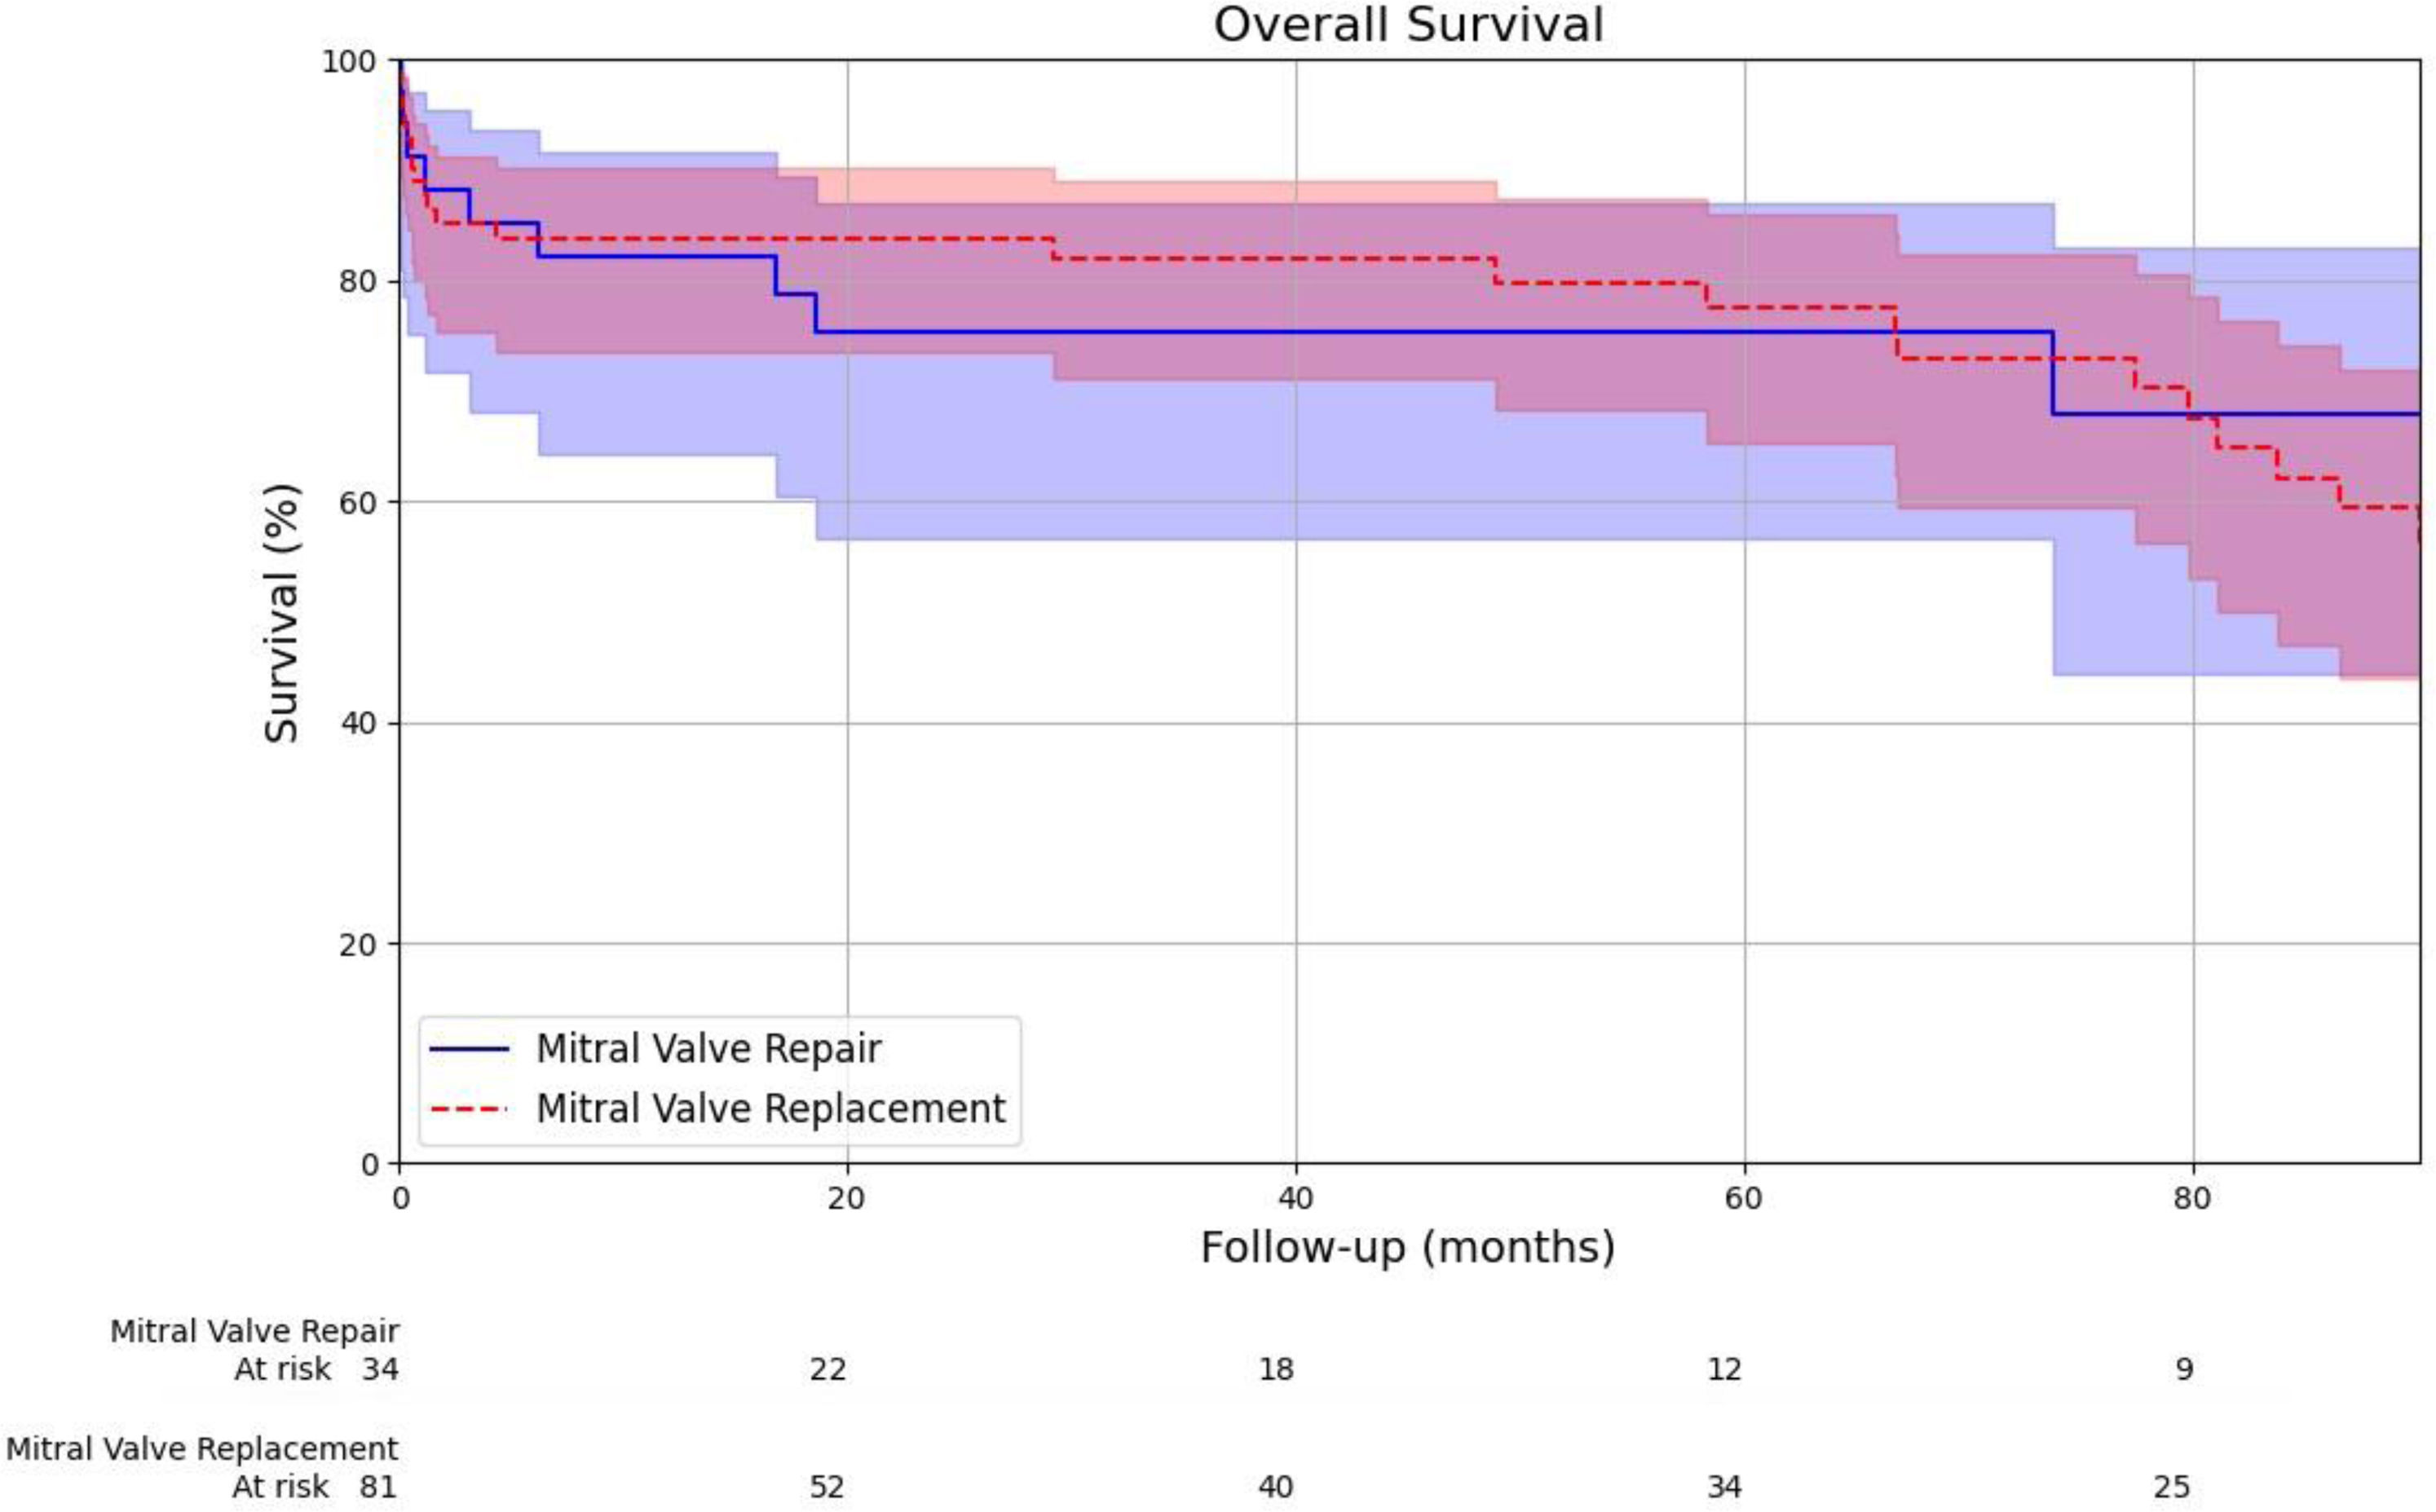Select the repair at-risk count 9
Image resolution: width=2436 pixels, height=1512 pixels.
2184,1369
